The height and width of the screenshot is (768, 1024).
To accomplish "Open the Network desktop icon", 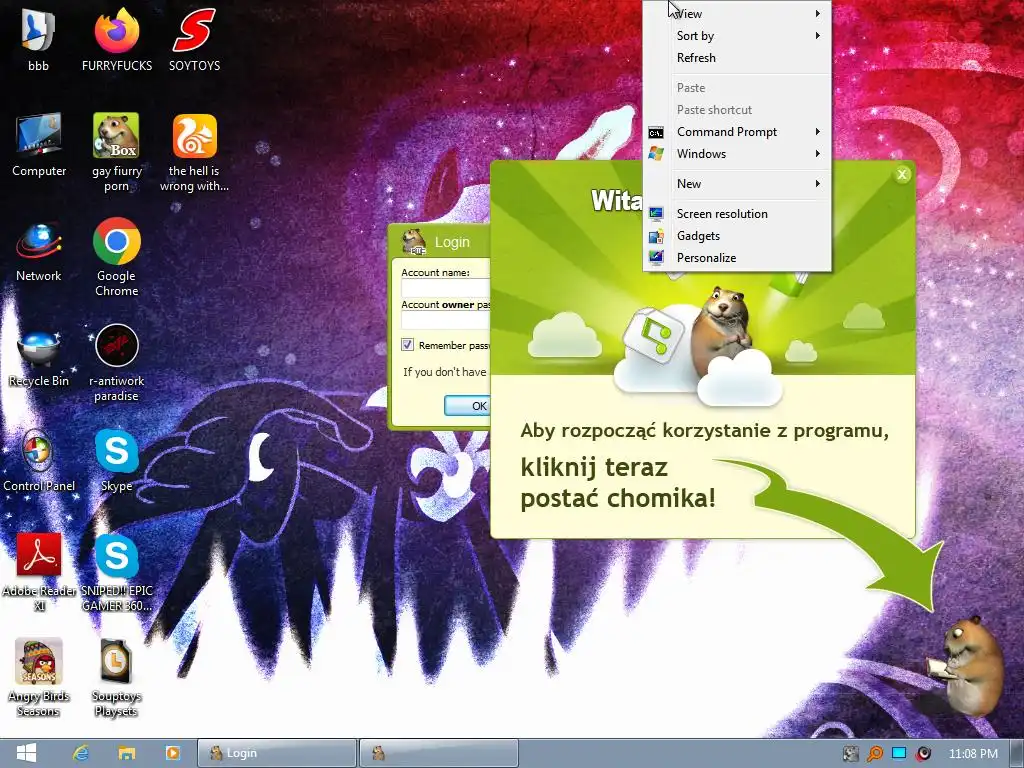I will coord(39,251).
